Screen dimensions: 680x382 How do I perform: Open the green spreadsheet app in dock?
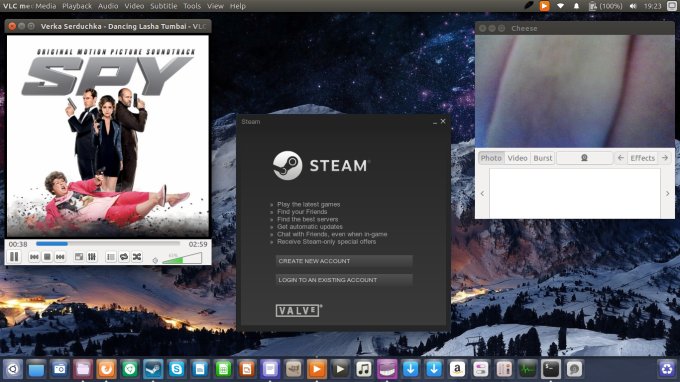pos(223,369)
